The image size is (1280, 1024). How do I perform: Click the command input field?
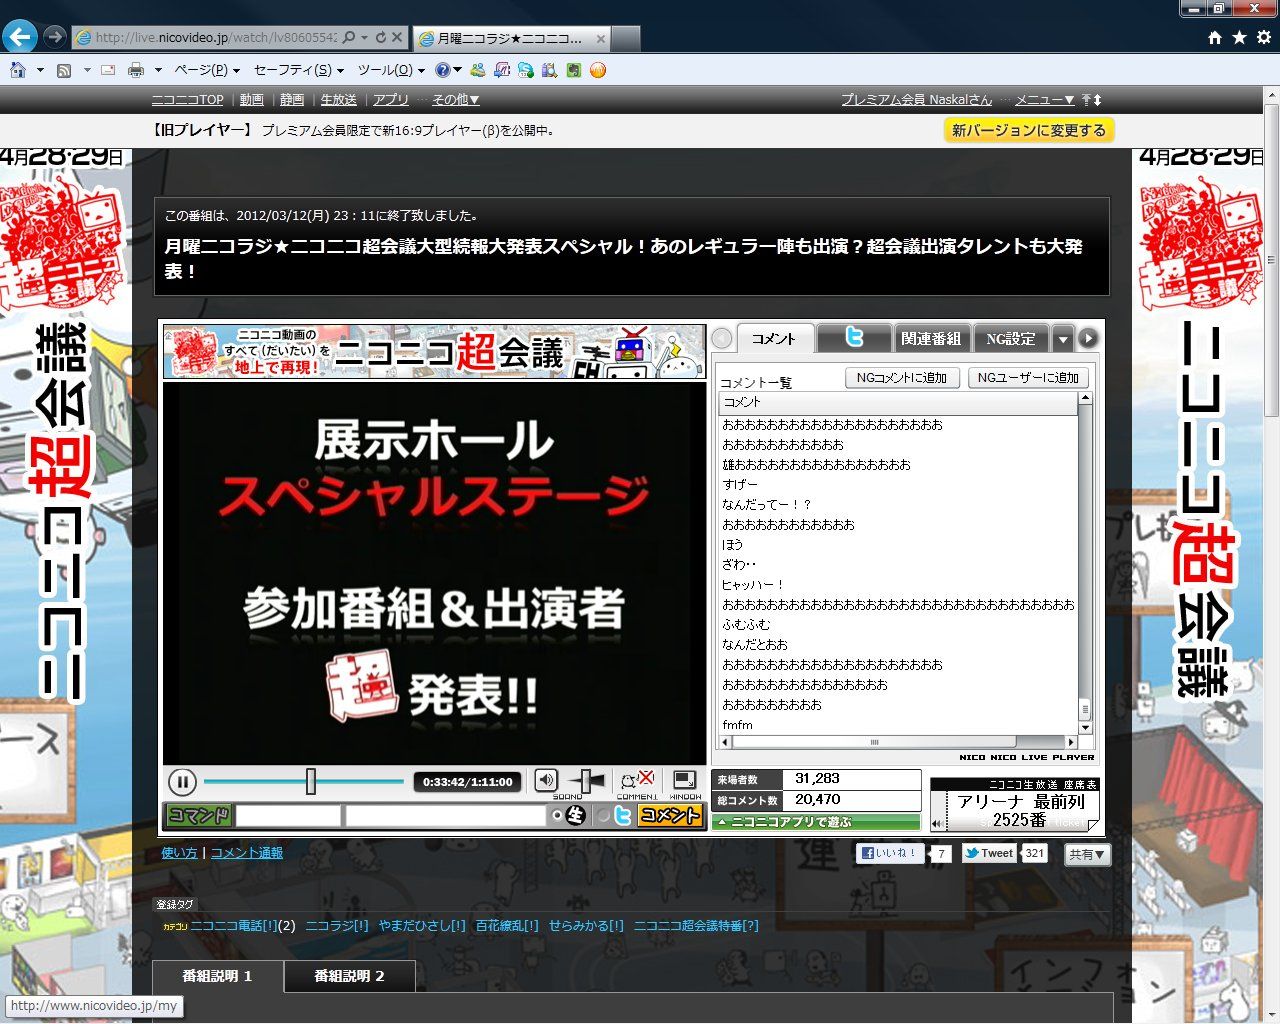click(288, 816)
